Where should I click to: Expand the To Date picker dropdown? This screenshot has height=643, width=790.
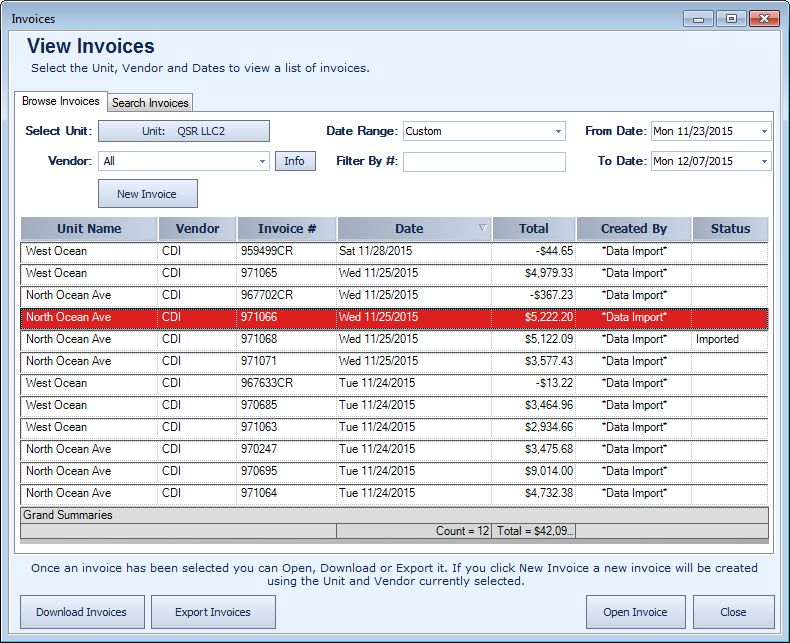coord(764,161)
